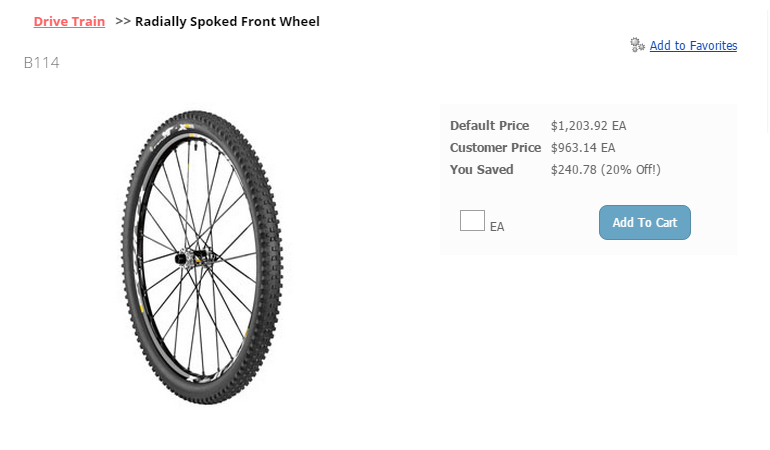Focus the quantity input box before EA
Image resolution: width=770 pixels, height=450 pixels.
472,220
